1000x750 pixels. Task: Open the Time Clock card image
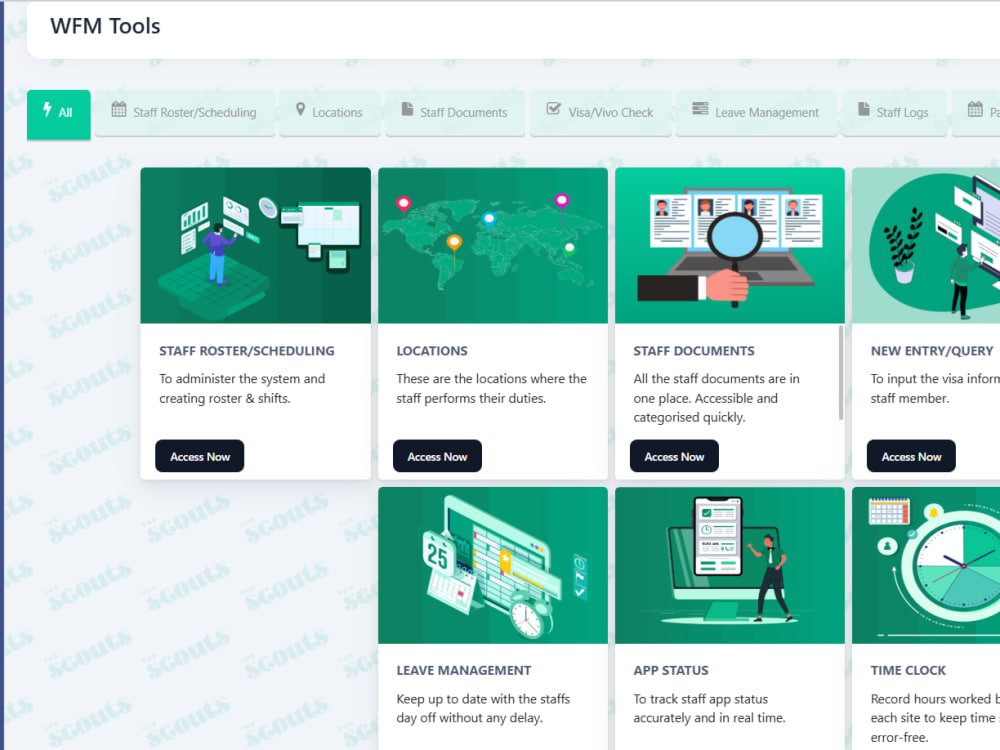[926, 565]
